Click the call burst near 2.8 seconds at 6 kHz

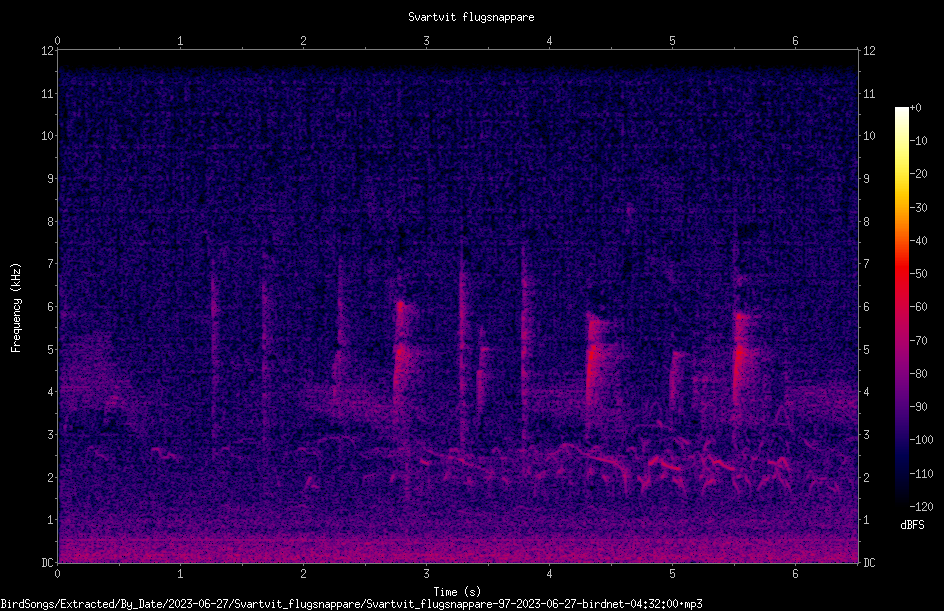coord(400,308)
